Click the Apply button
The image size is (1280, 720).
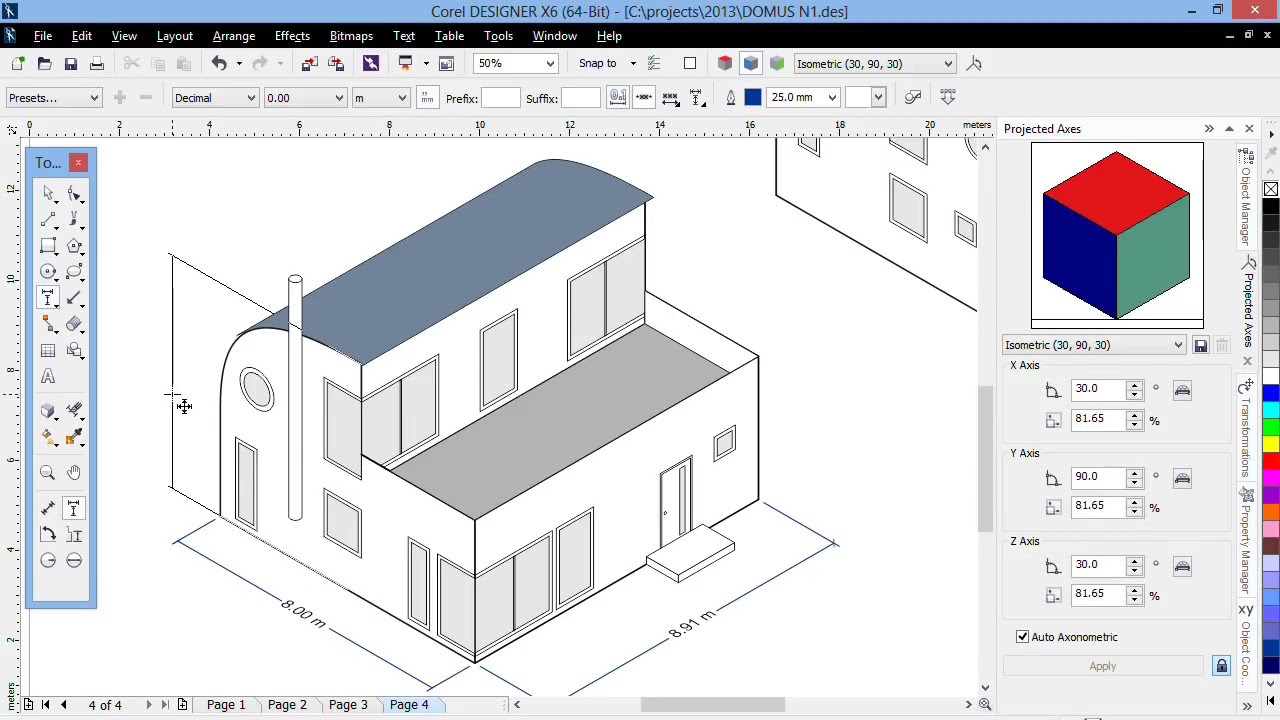tap(1103, 666)
